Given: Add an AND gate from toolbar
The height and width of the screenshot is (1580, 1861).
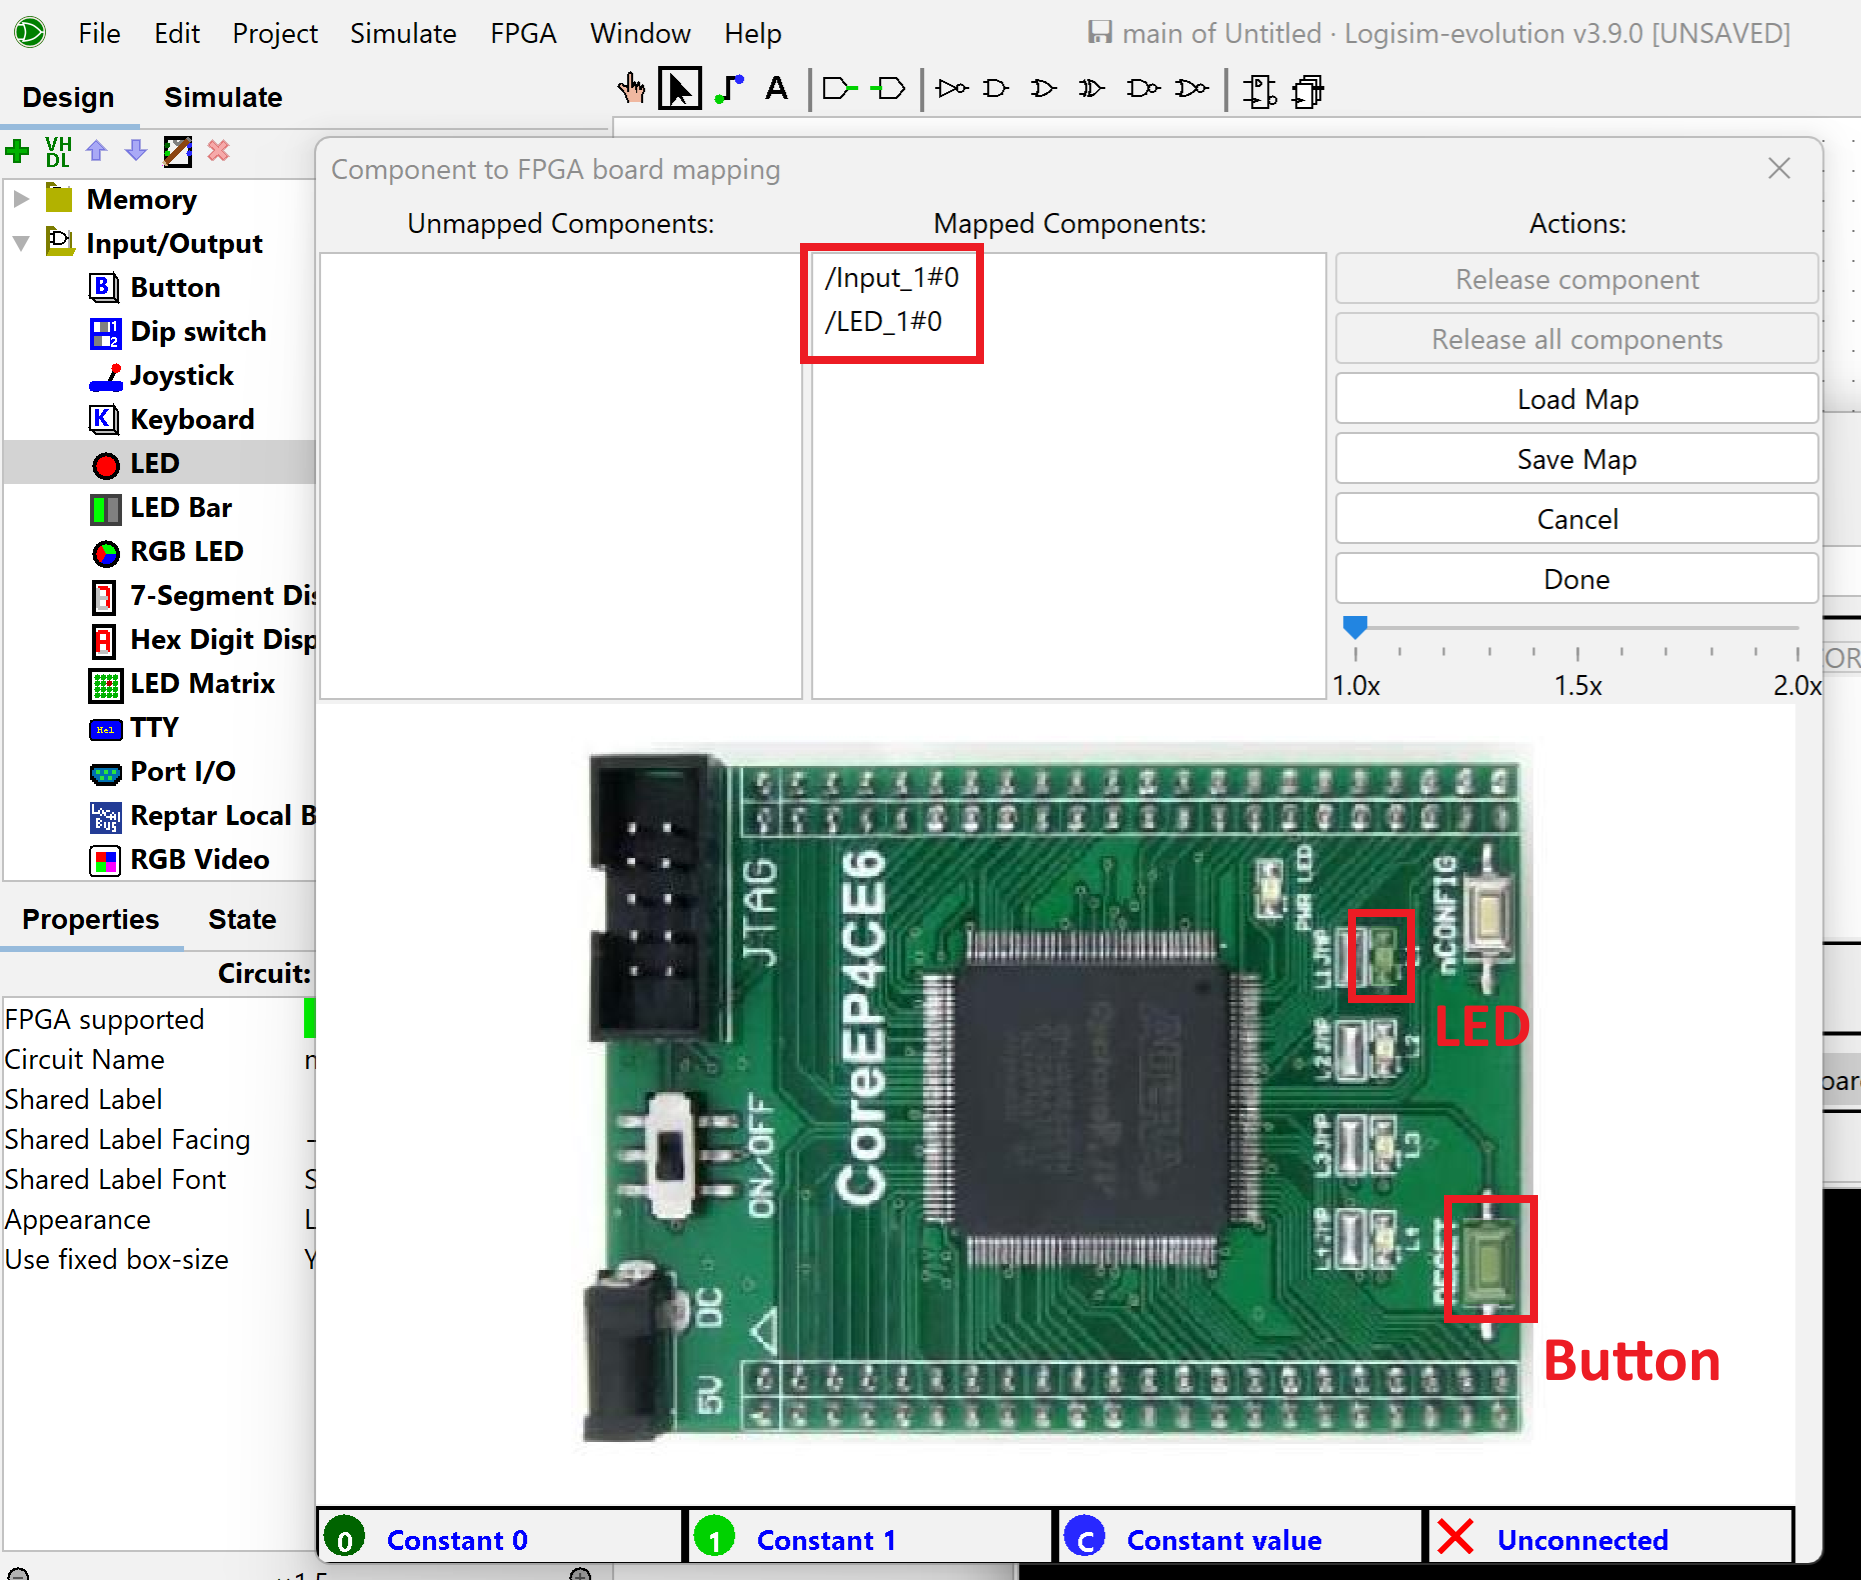Looking at the screenshot, I should (996, 90).
